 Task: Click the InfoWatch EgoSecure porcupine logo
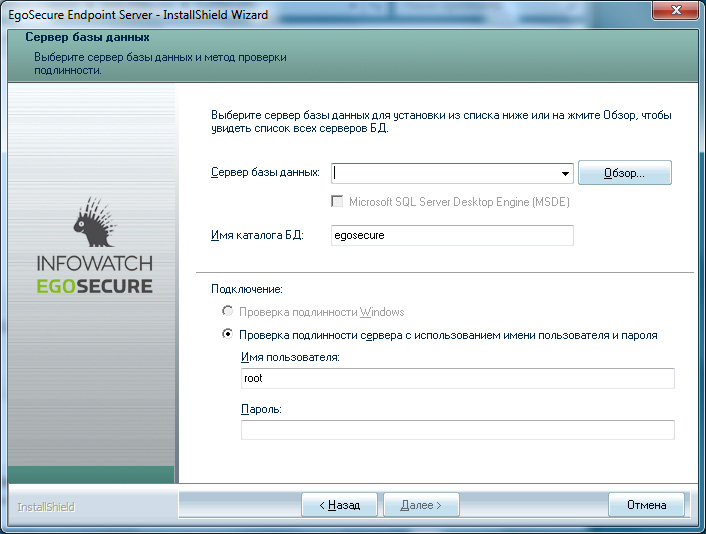[x=95, y=245]
